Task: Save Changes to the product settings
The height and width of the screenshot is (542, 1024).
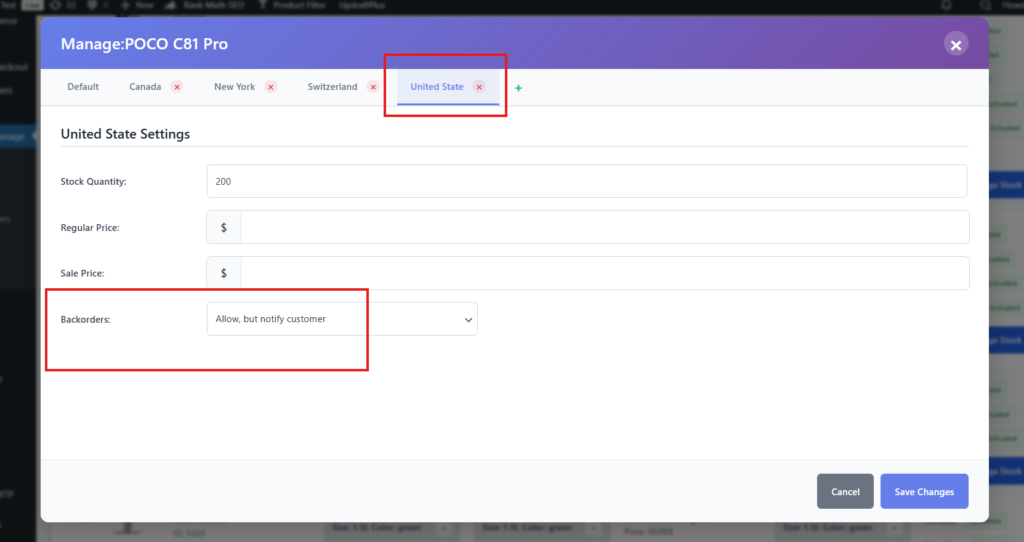Action: [924, 491]
